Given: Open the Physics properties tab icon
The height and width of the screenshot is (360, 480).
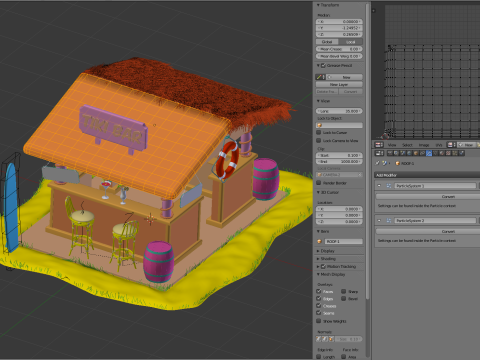Looking at the screenshot, I should pyautogui.click(x=461, y=153).
